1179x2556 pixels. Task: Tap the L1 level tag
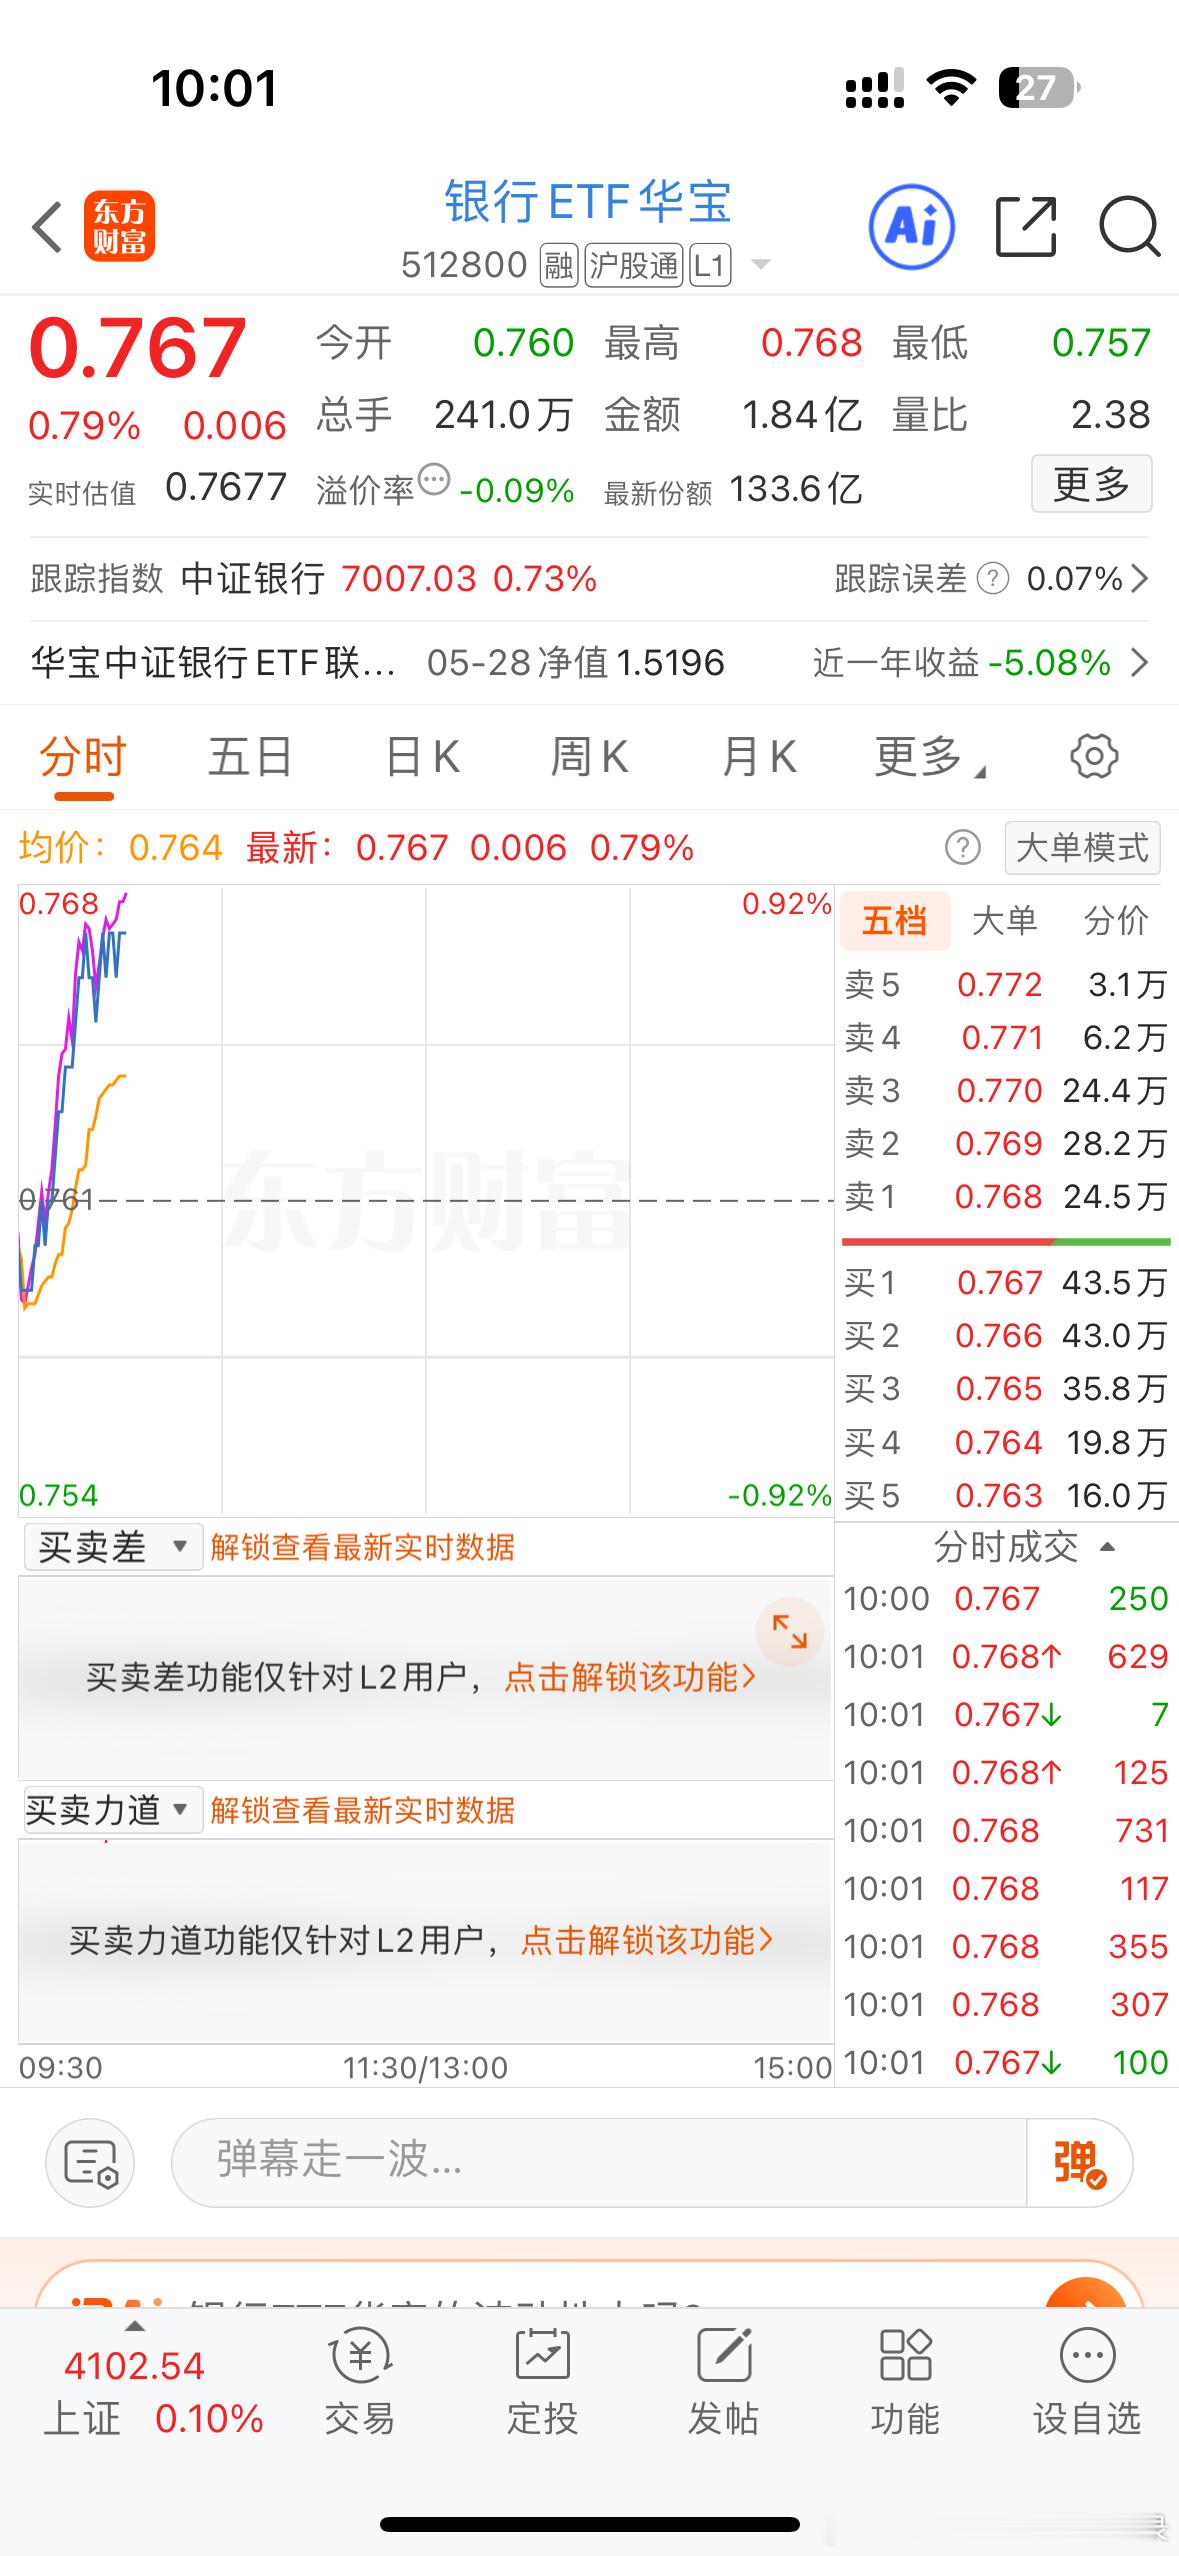coord(710,265)
